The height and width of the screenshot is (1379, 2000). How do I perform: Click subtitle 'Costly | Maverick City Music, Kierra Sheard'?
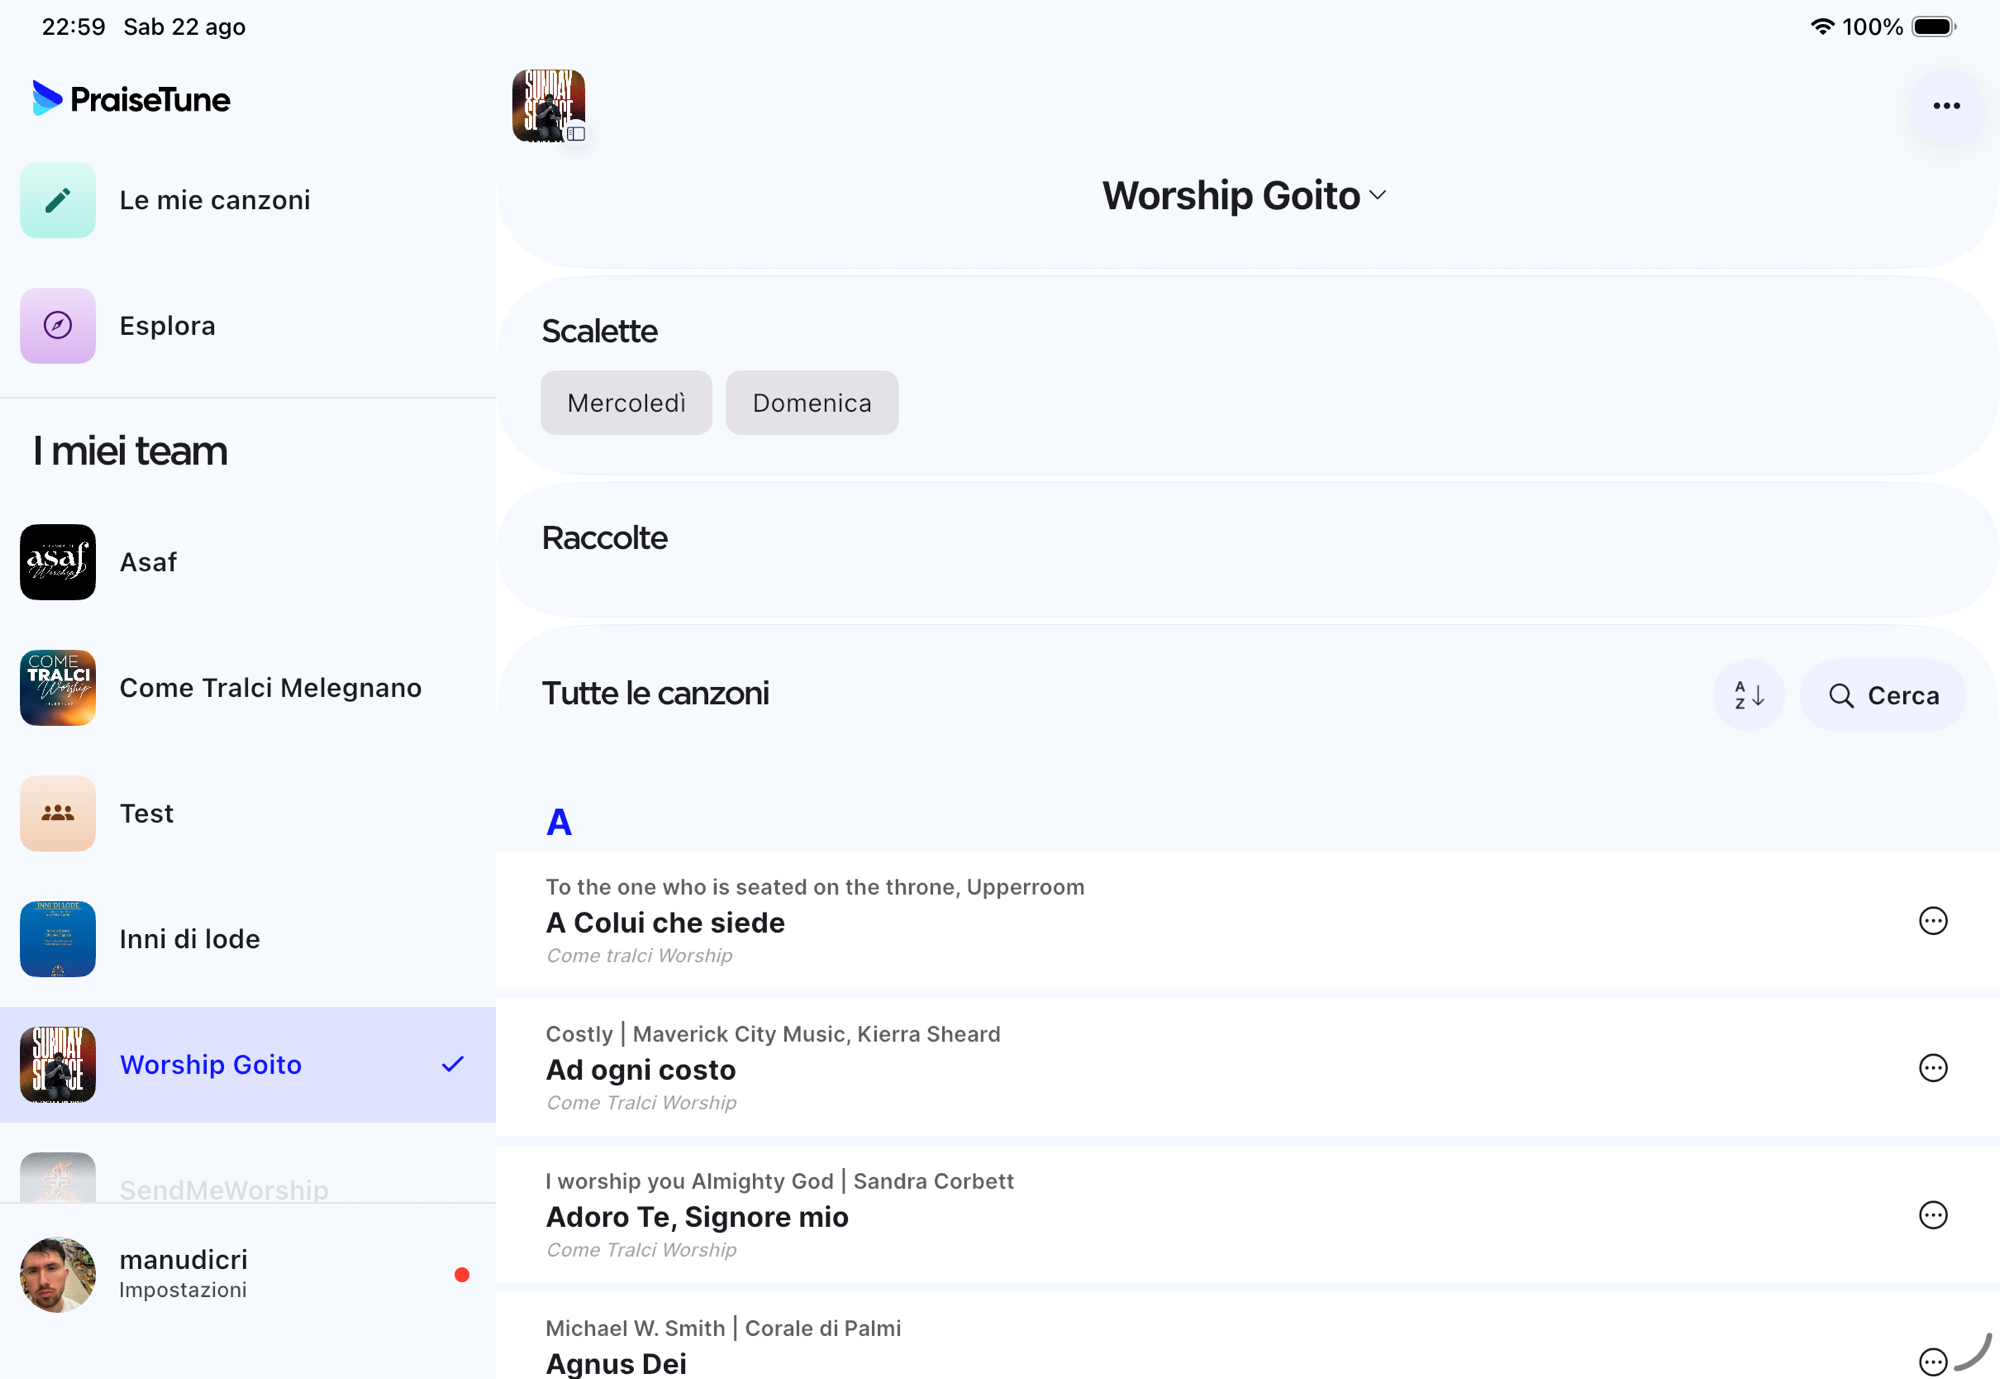coord(773,1034)
